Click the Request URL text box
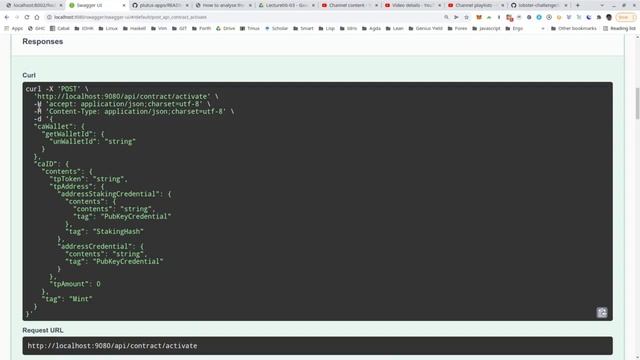The width and height of the screenshot is (640, 360). (318, 346)
